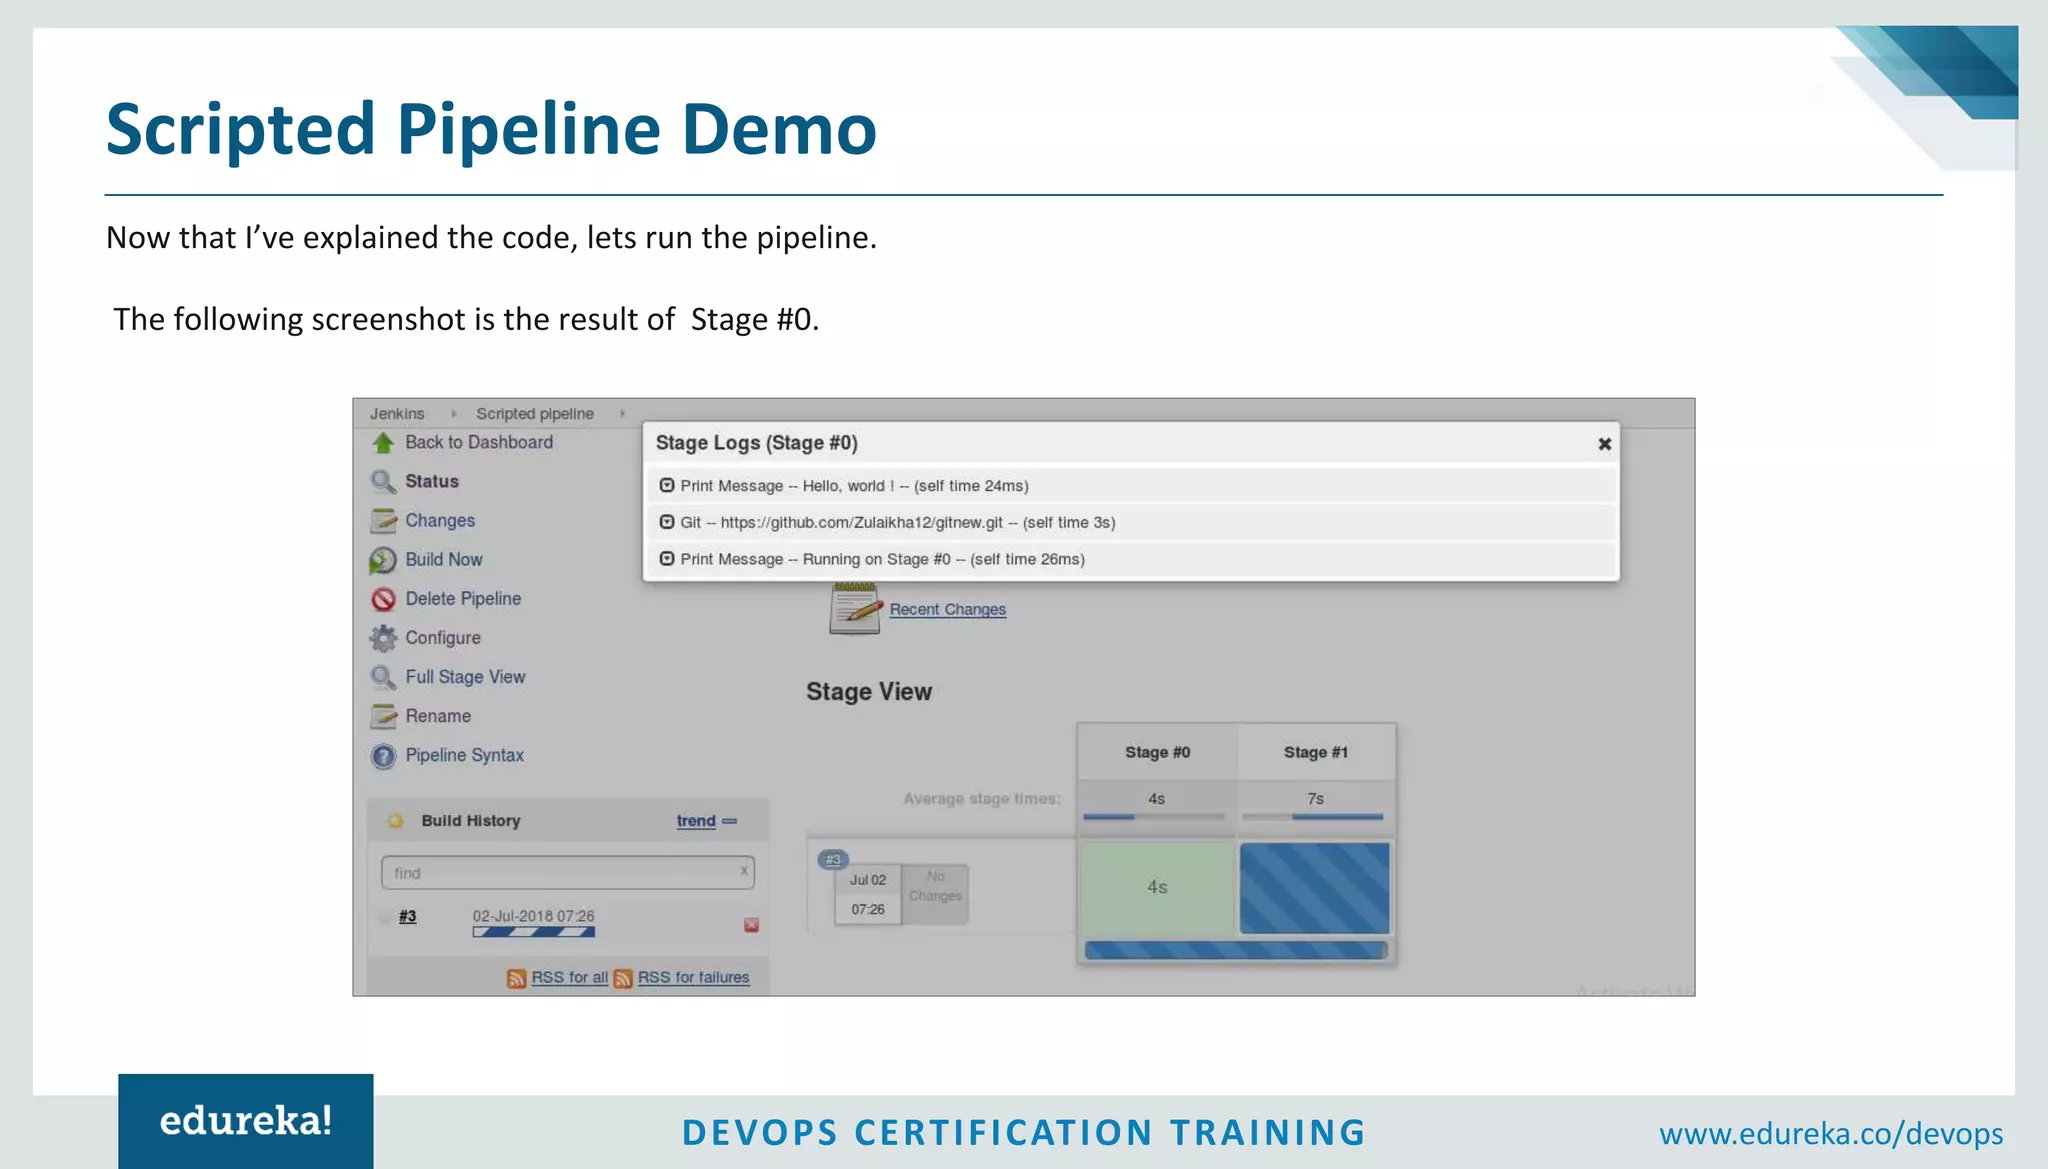Click the RSS for all feed icon
The height and width of the screenshot is (1169, 2048).
pyautogui.click(x=516, y=978)
